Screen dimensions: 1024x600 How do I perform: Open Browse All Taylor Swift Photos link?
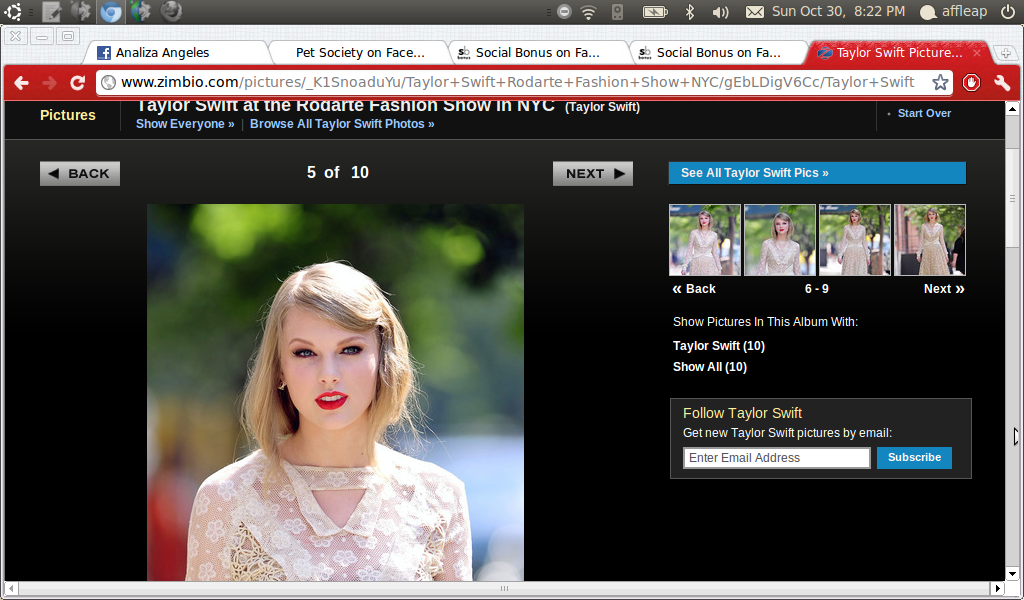tap(342, 124)
